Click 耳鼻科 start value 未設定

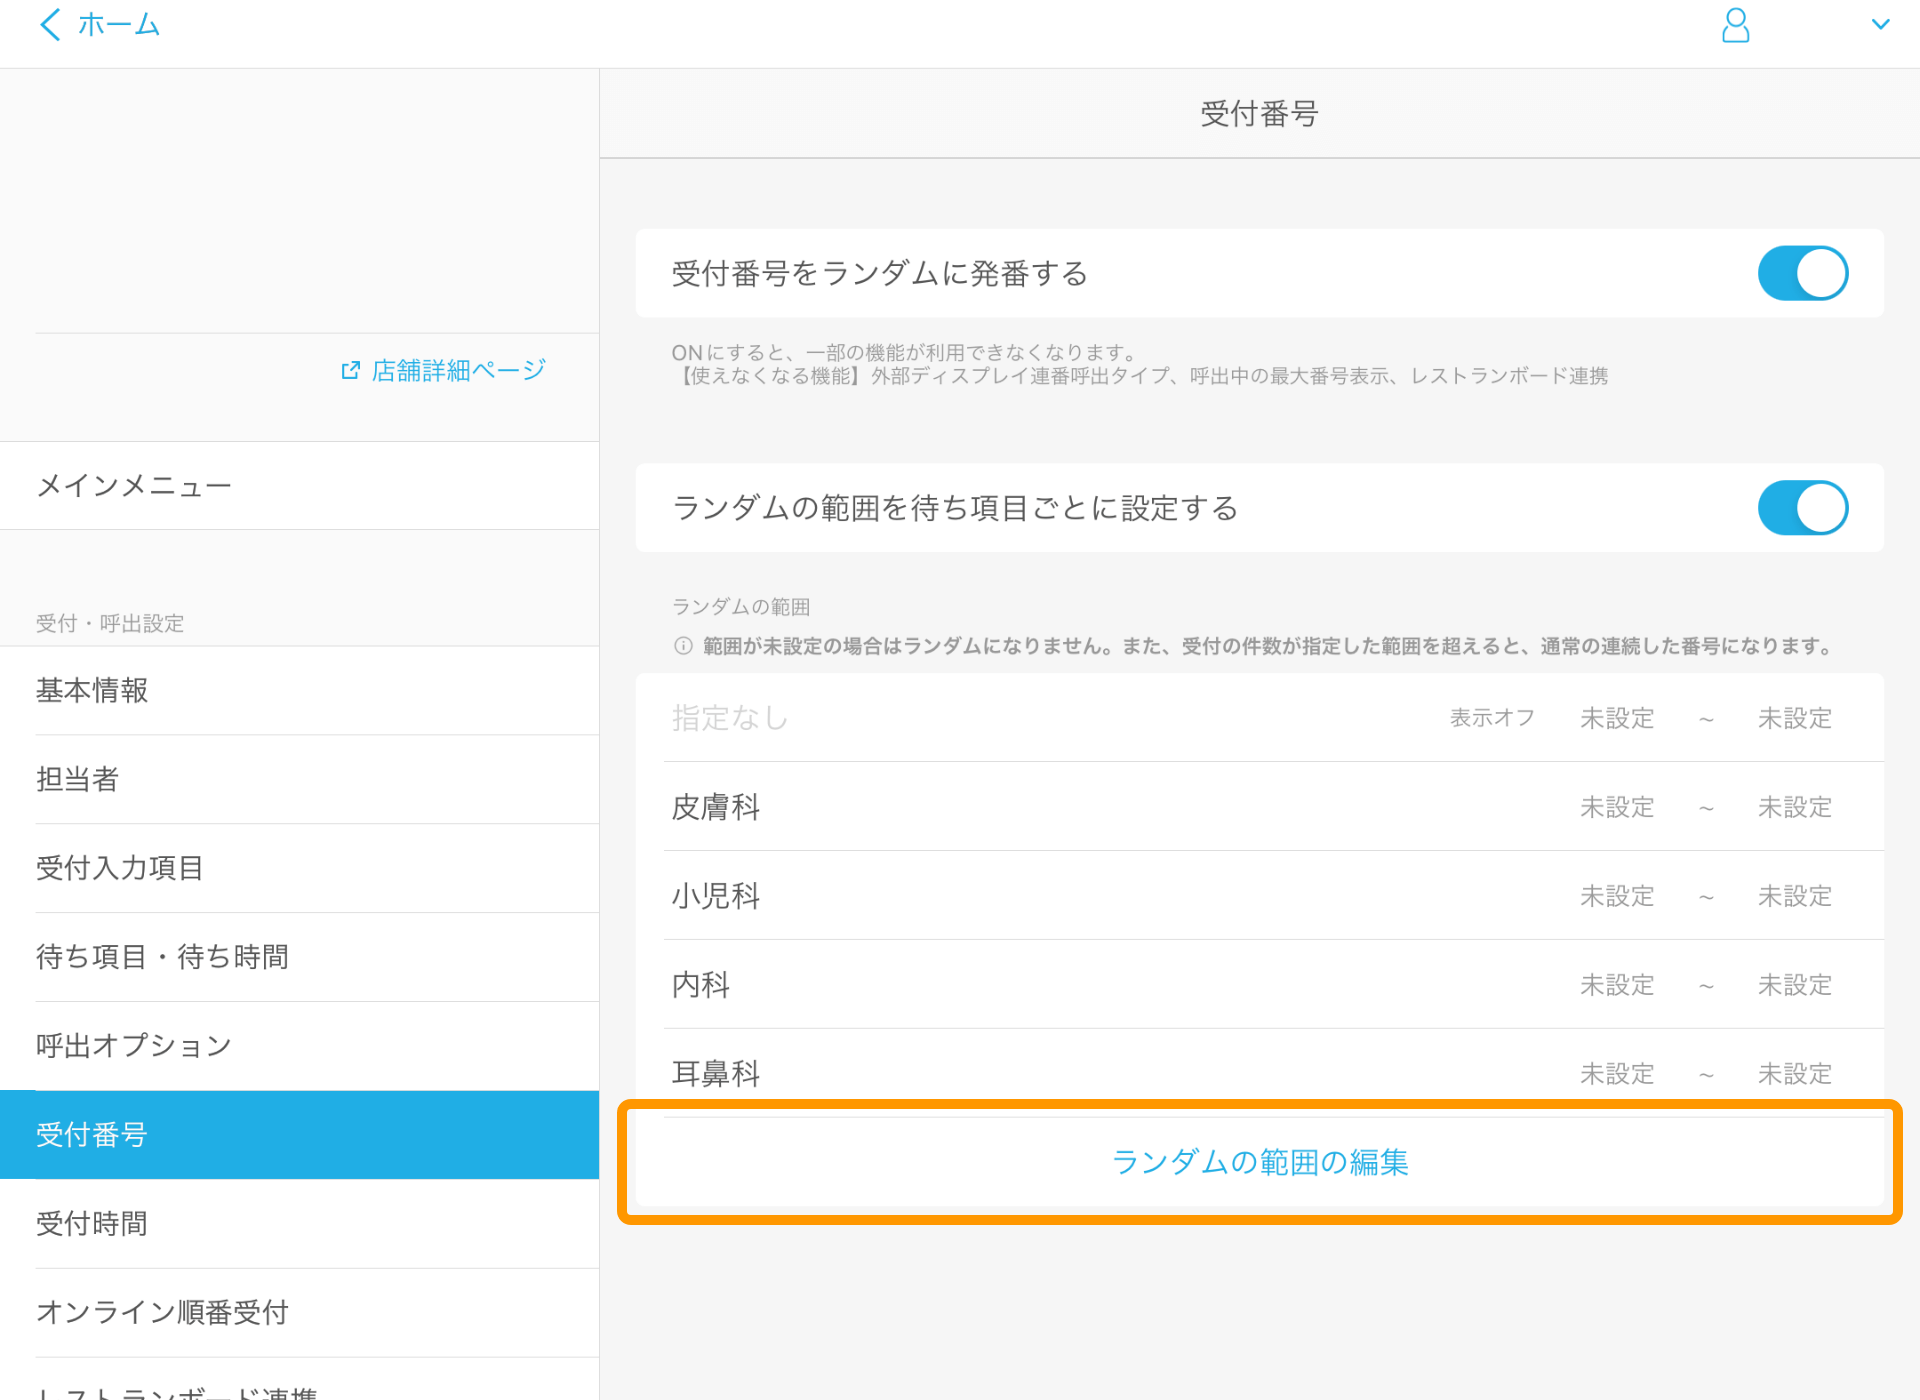(x=1617, y=1074)
